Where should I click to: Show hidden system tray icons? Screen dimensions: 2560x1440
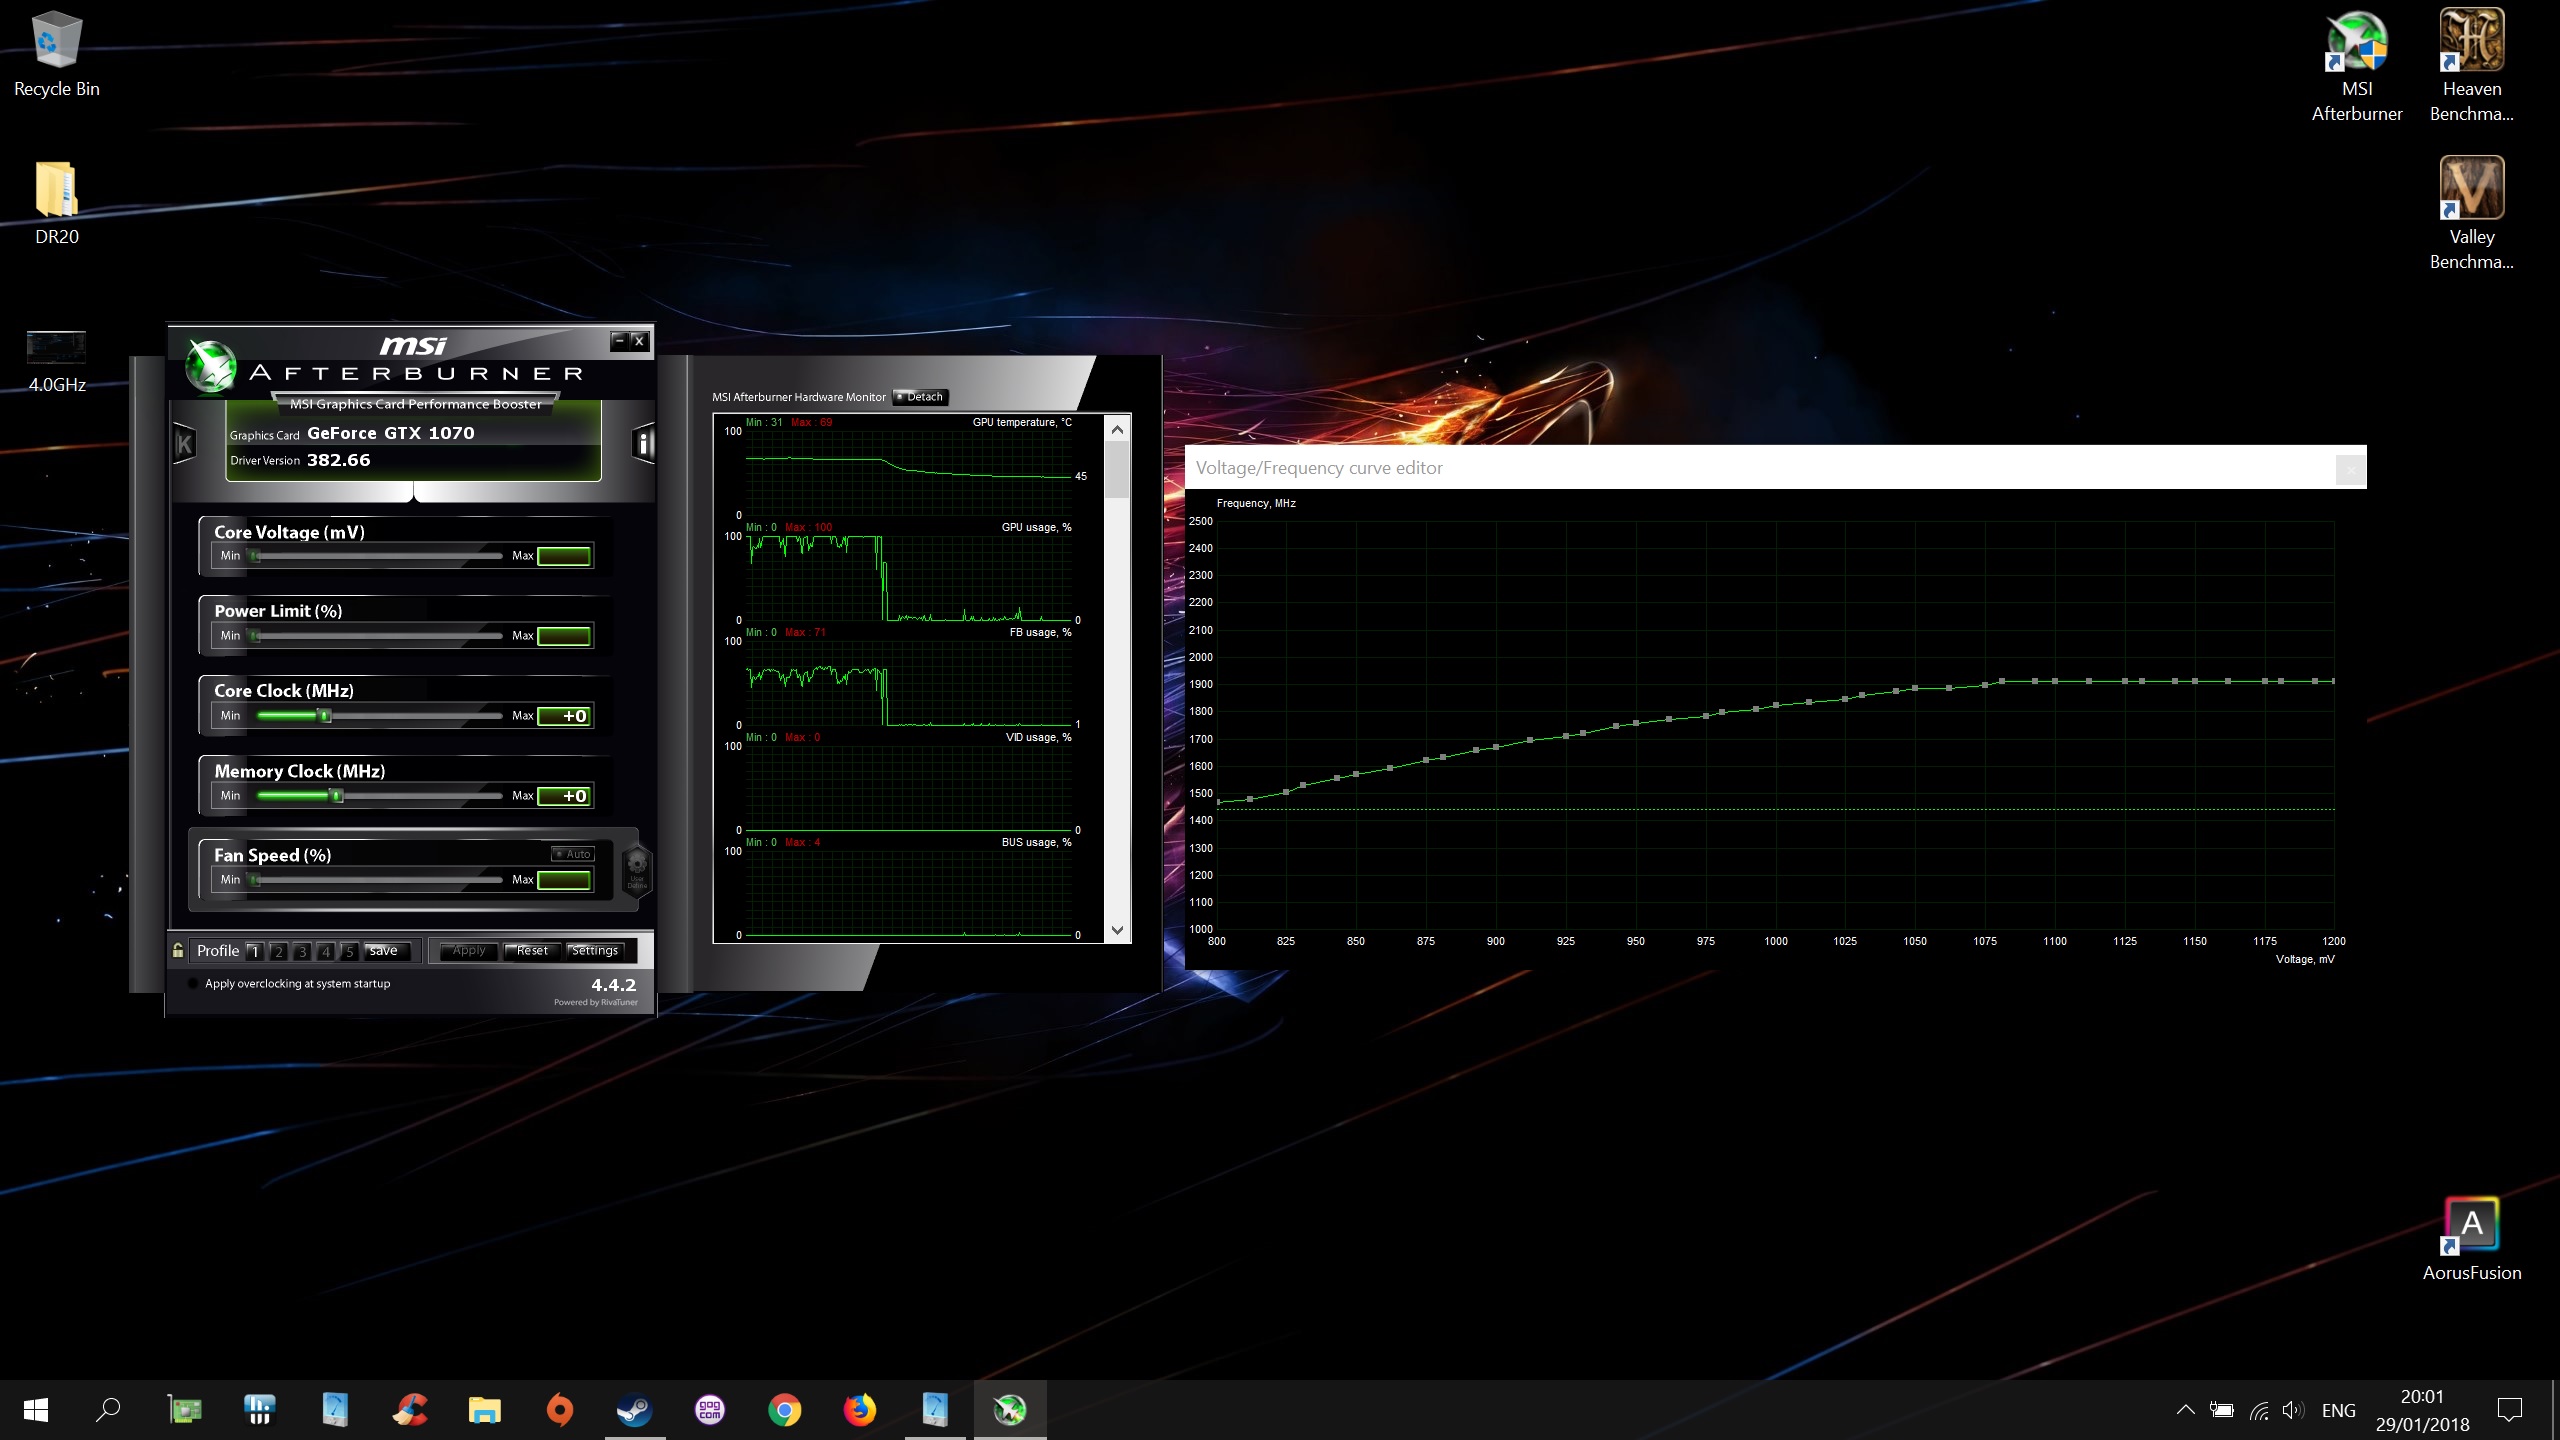click(x=2186, y=1410)
